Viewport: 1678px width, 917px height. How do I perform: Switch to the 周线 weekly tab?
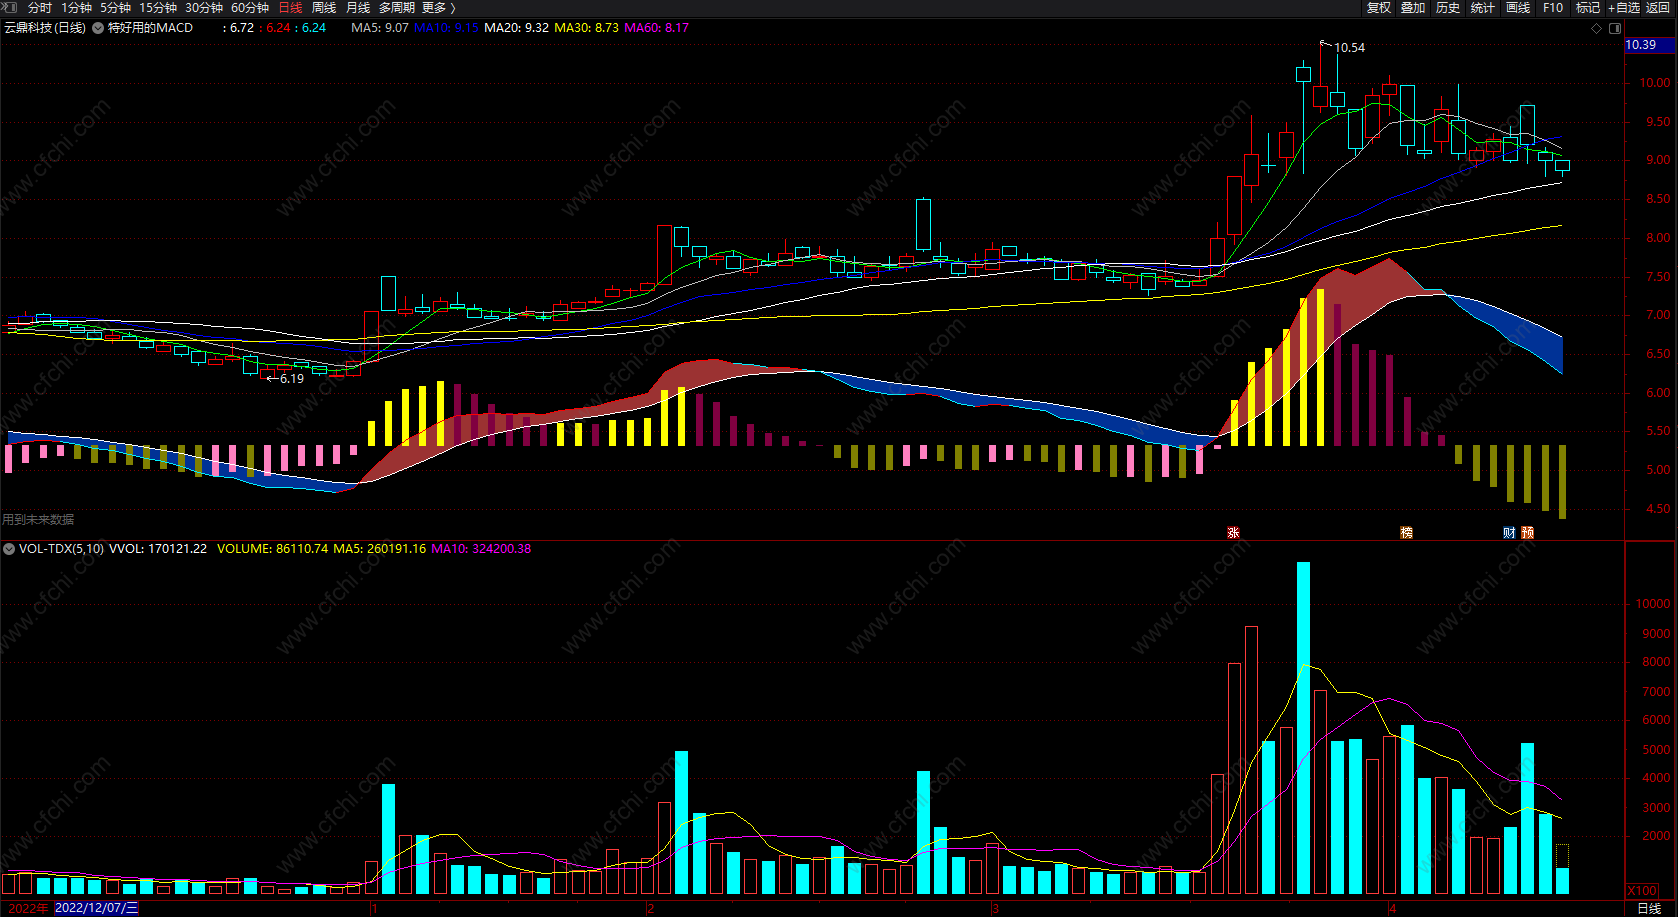324,7
